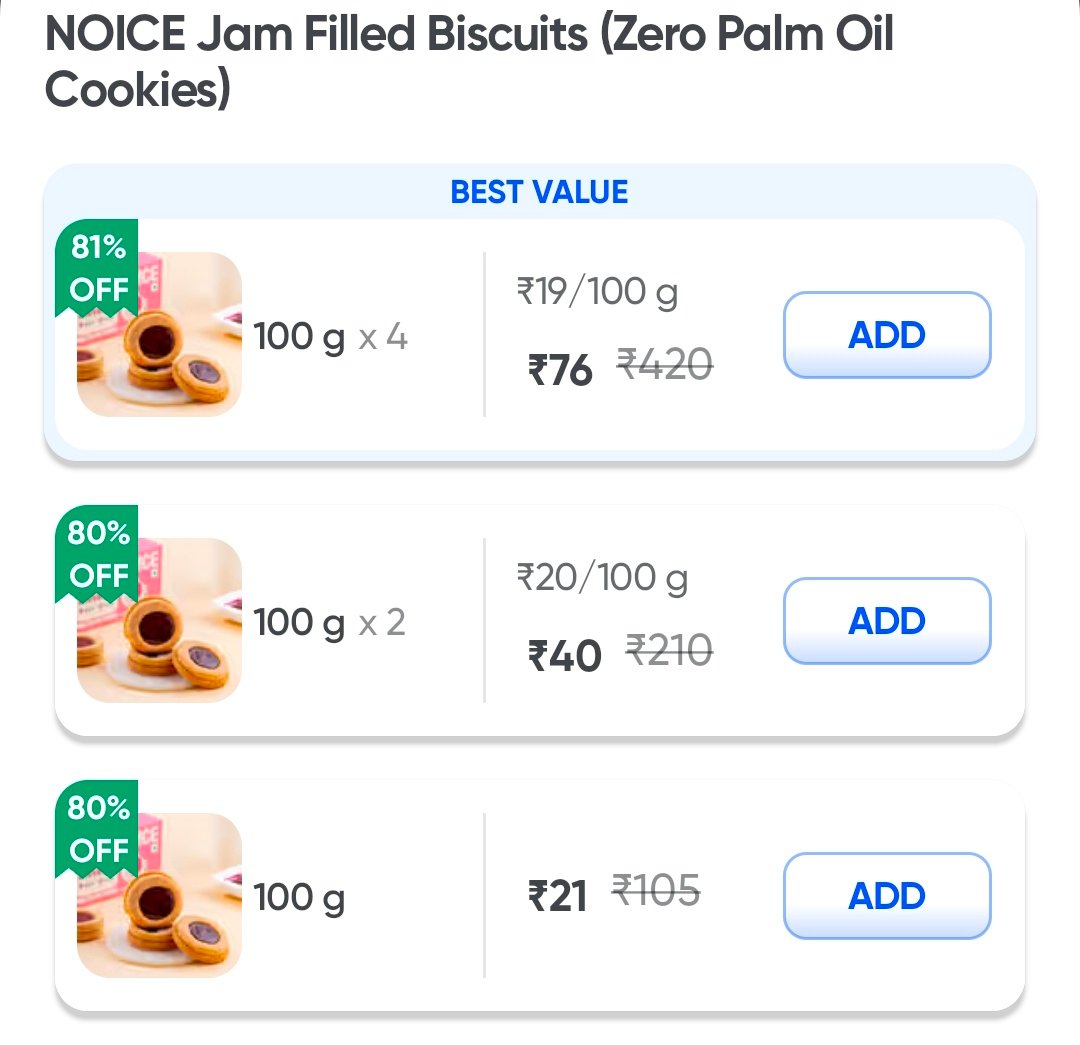Add the single 100 g pack
The width and height of the screenshot is (1080, 1045).
886,896
